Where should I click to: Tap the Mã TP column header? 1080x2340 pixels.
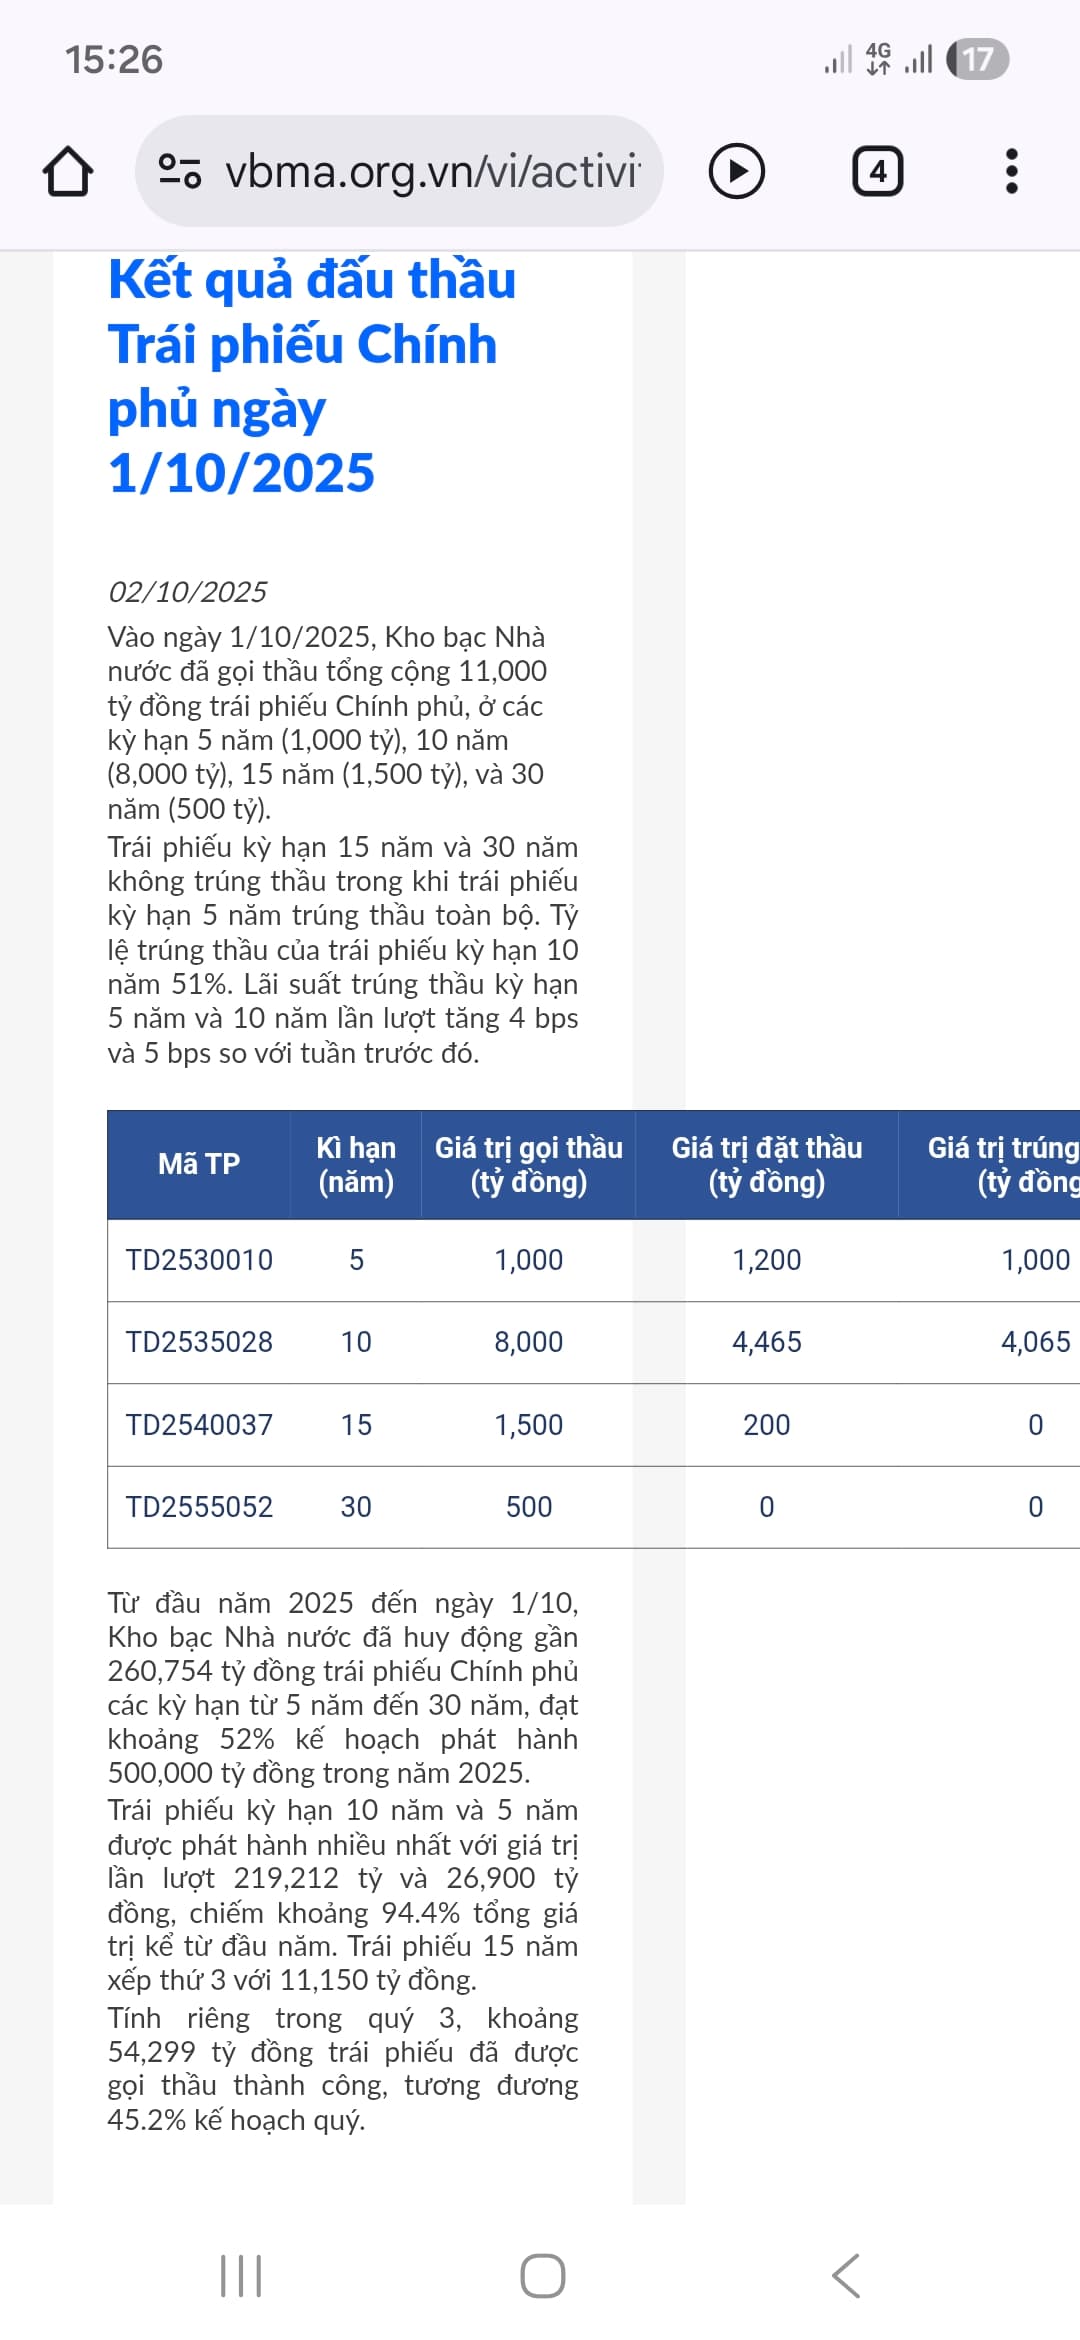coord(199,1164)
